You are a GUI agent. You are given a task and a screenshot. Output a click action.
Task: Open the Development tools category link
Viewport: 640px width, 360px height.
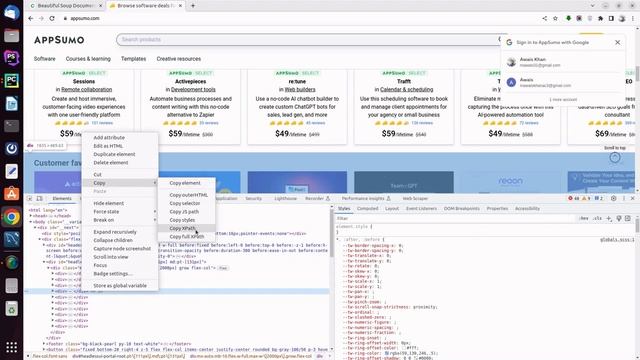pyautogui.click(x=193, y=89)
